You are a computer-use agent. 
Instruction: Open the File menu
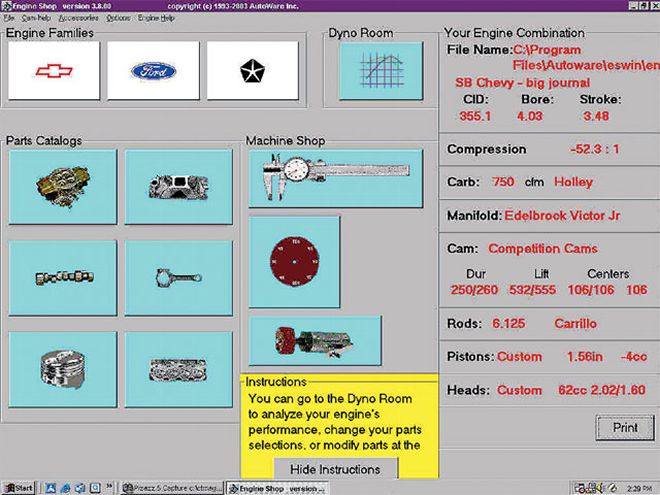[x=9, y=18]
